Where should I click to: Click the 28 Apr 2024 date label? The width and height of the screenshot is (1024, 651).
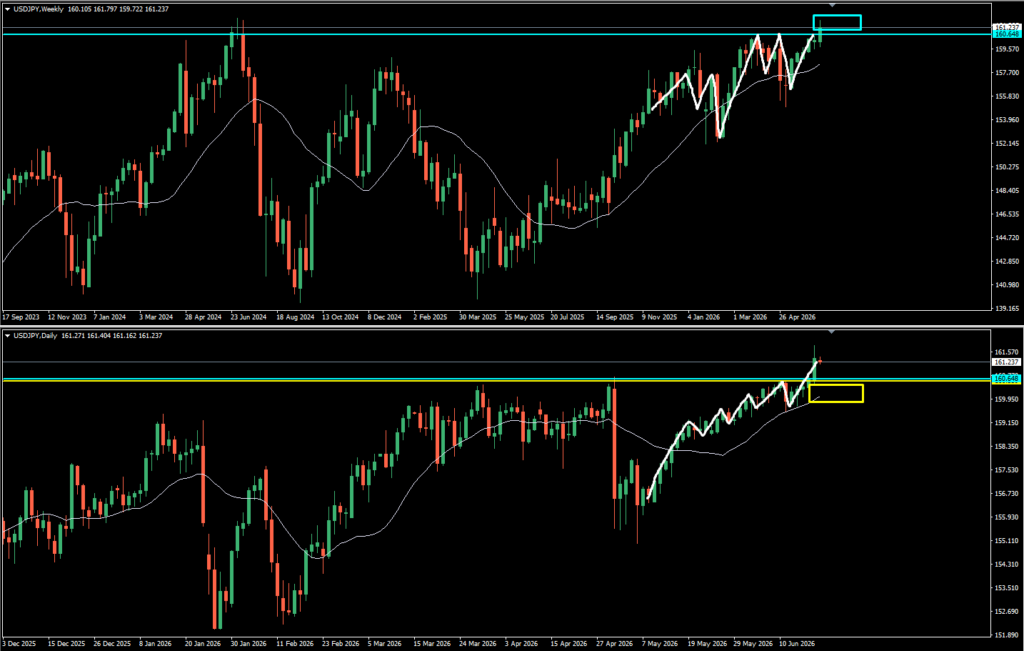click(x=203, y=317)
